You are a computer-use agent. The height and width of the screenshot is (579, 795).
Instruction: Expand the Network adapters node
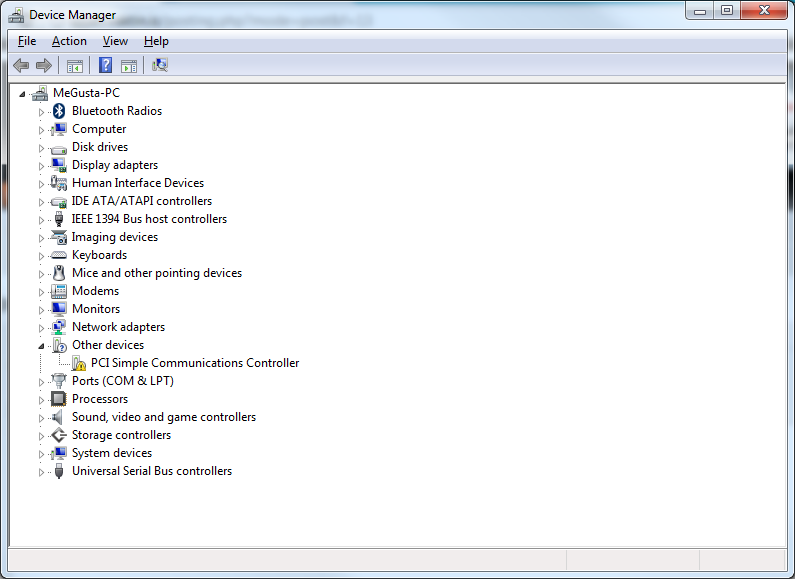(x=42, y=327)
